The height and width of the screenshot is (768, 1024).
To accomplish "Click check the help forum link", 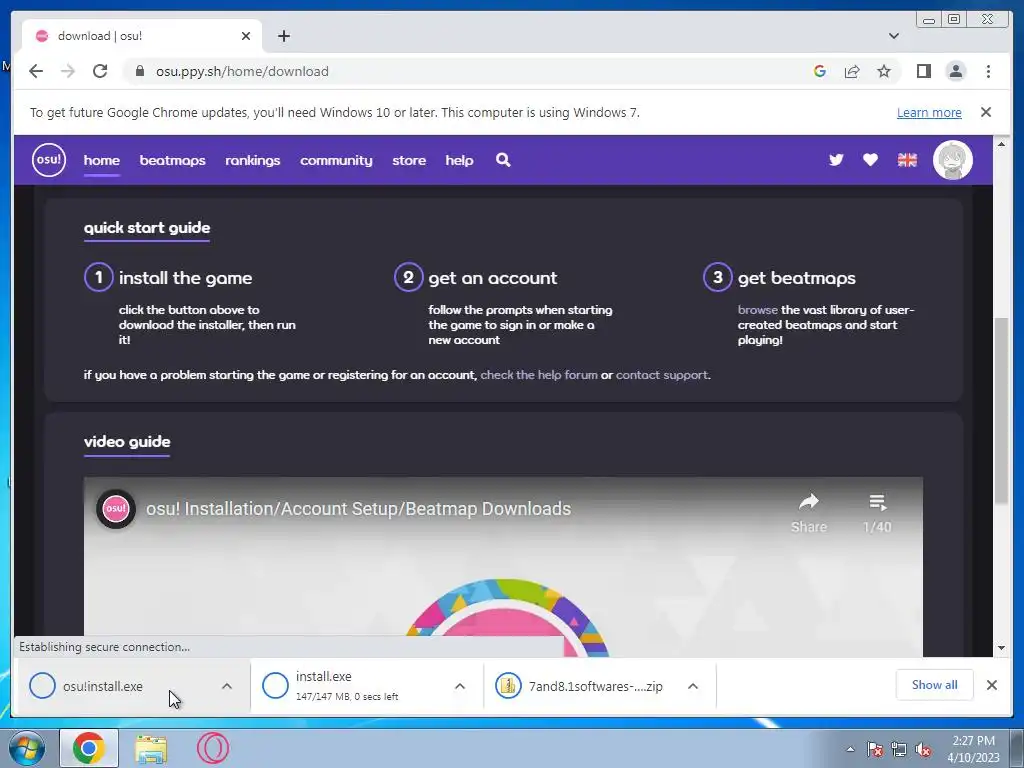I will click(539, 375).
